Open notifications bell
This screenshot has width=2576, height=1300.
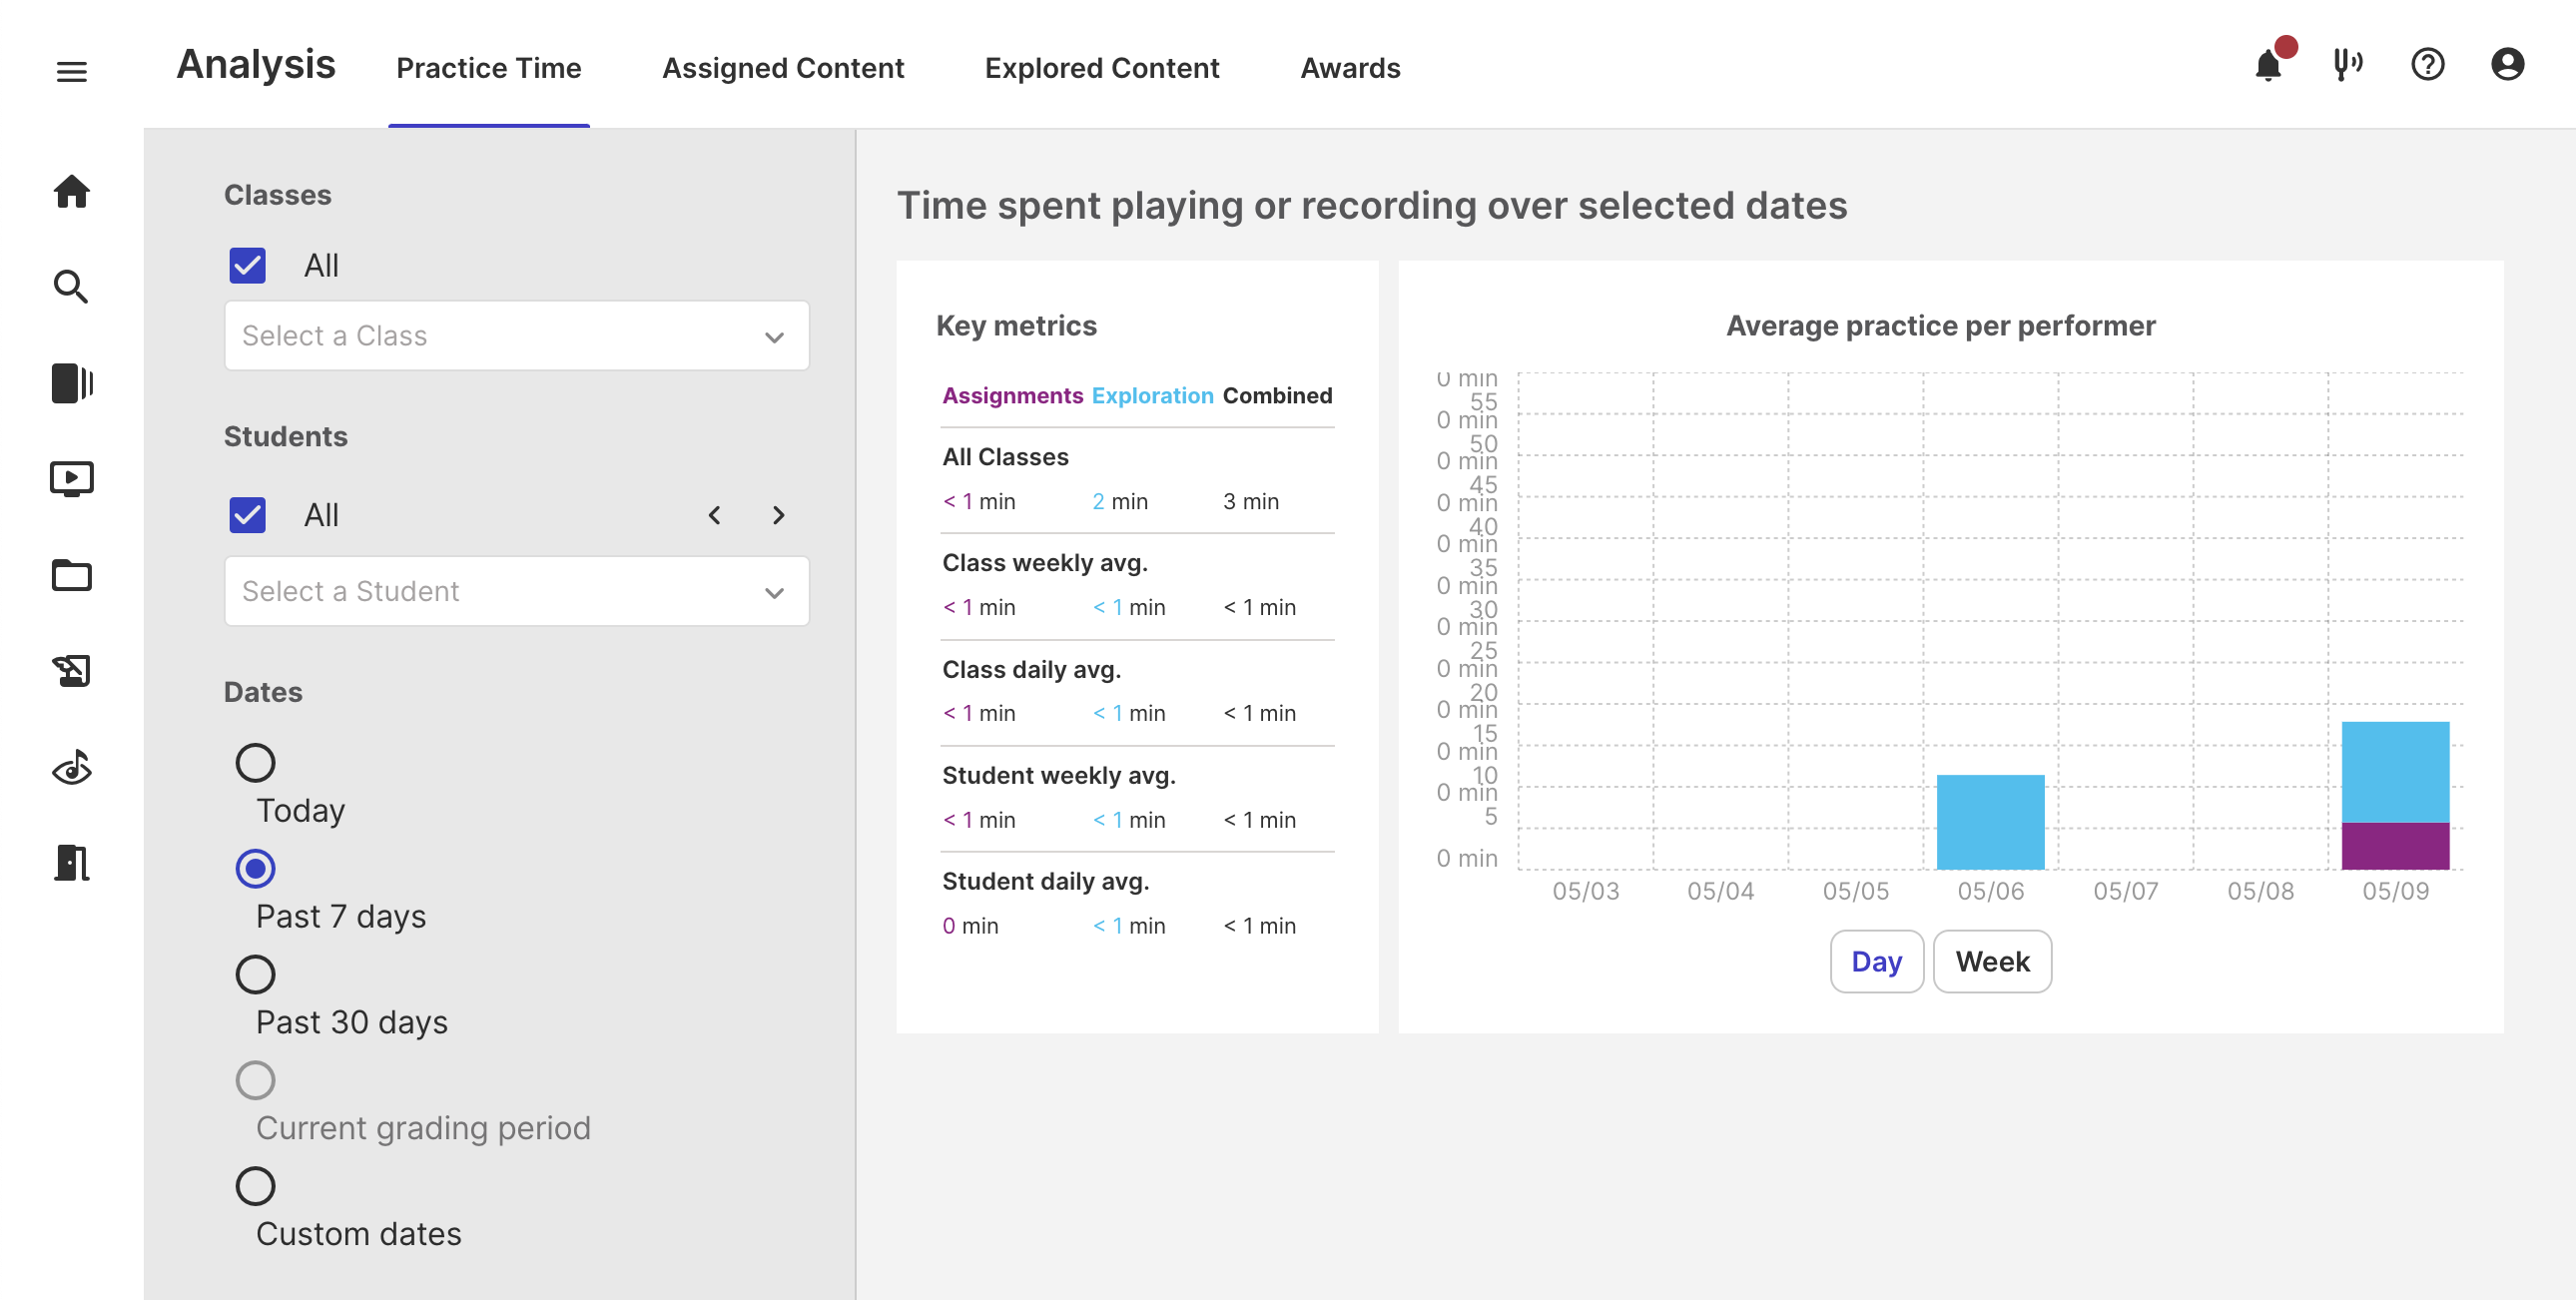(2269, 66)
